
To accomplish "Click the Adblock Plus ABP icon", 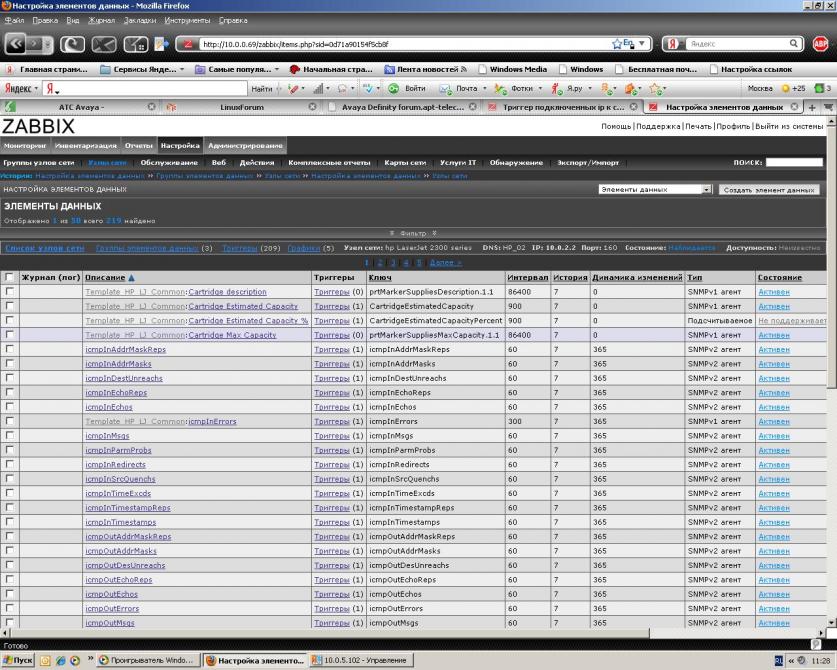I will point(821,44).
